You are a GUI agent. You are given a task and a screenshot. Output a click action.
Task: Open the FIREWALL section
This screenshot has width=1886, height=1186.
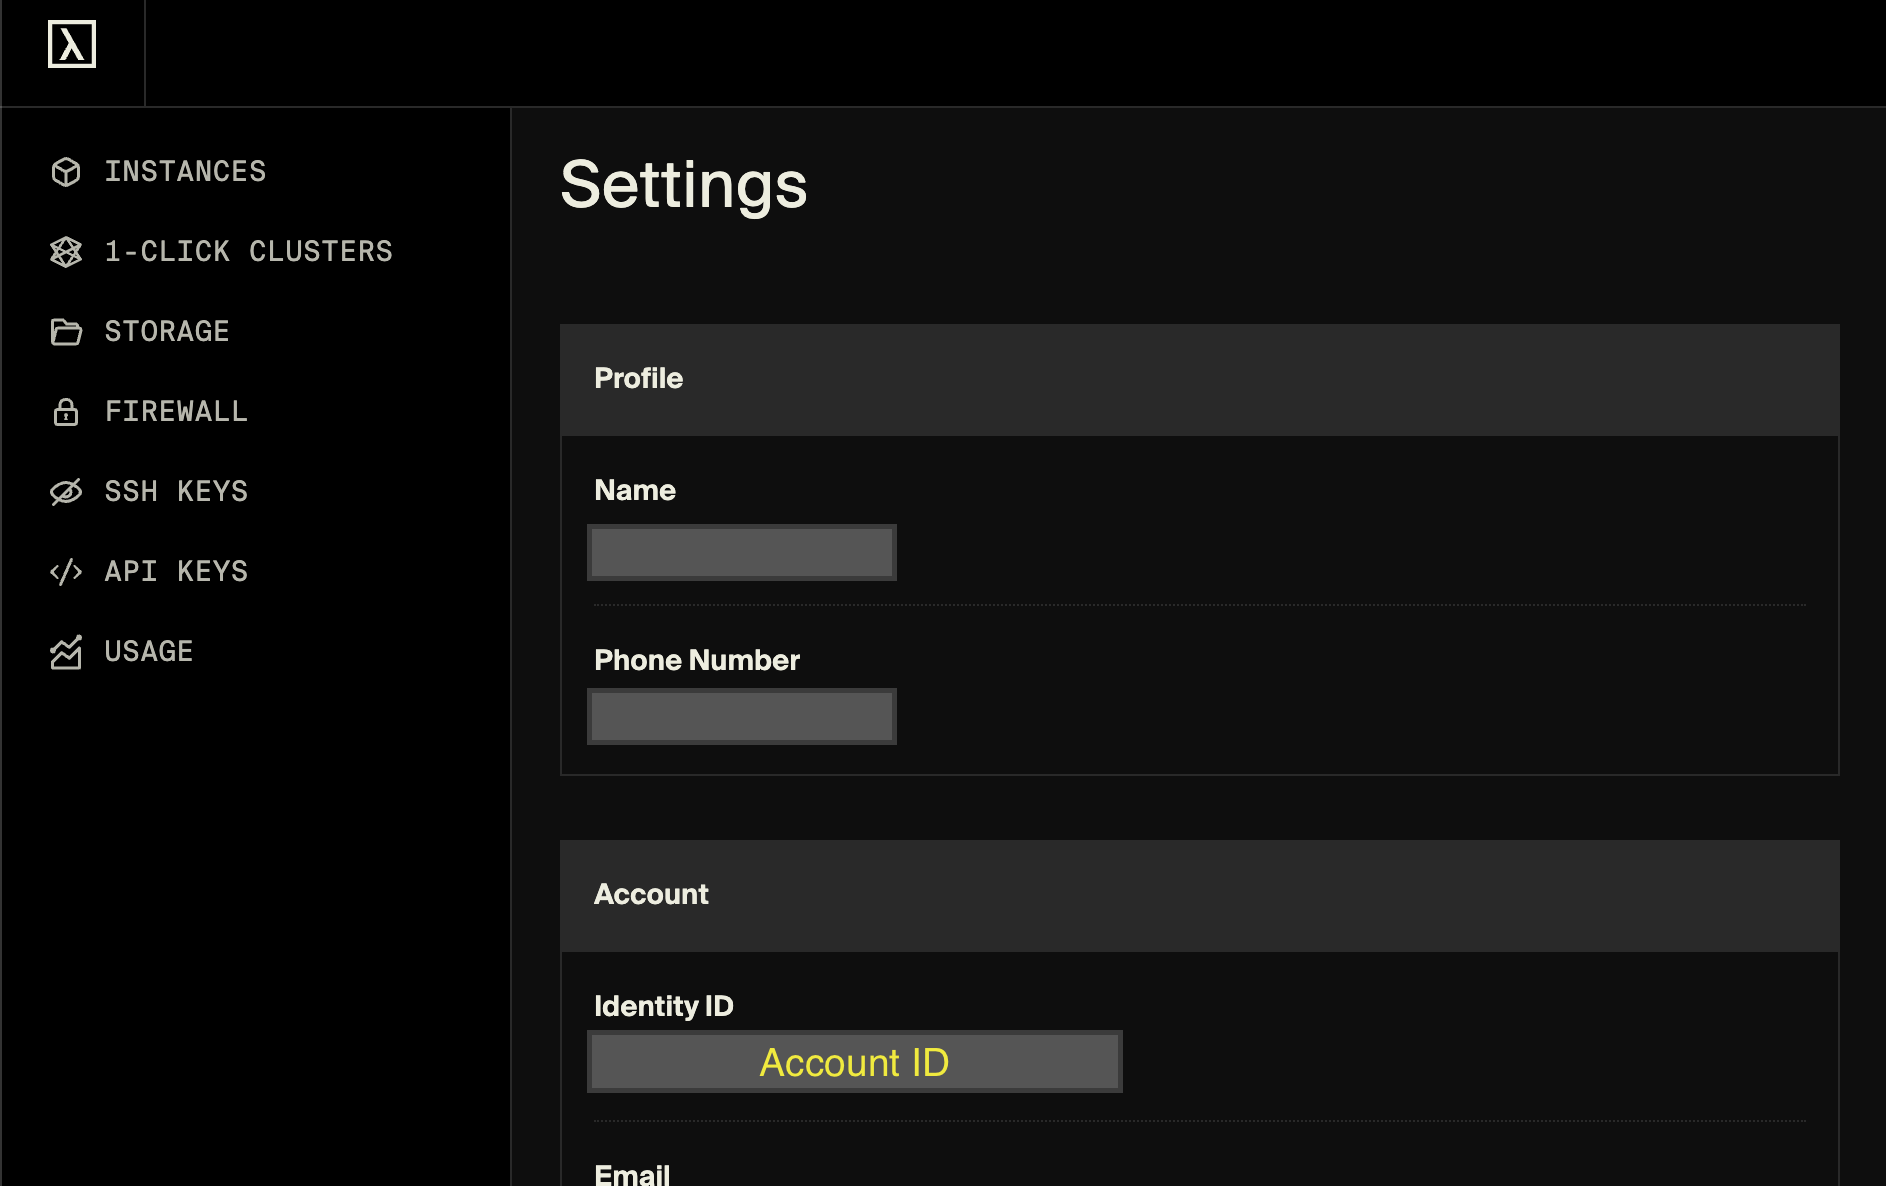tap(176, 412)
